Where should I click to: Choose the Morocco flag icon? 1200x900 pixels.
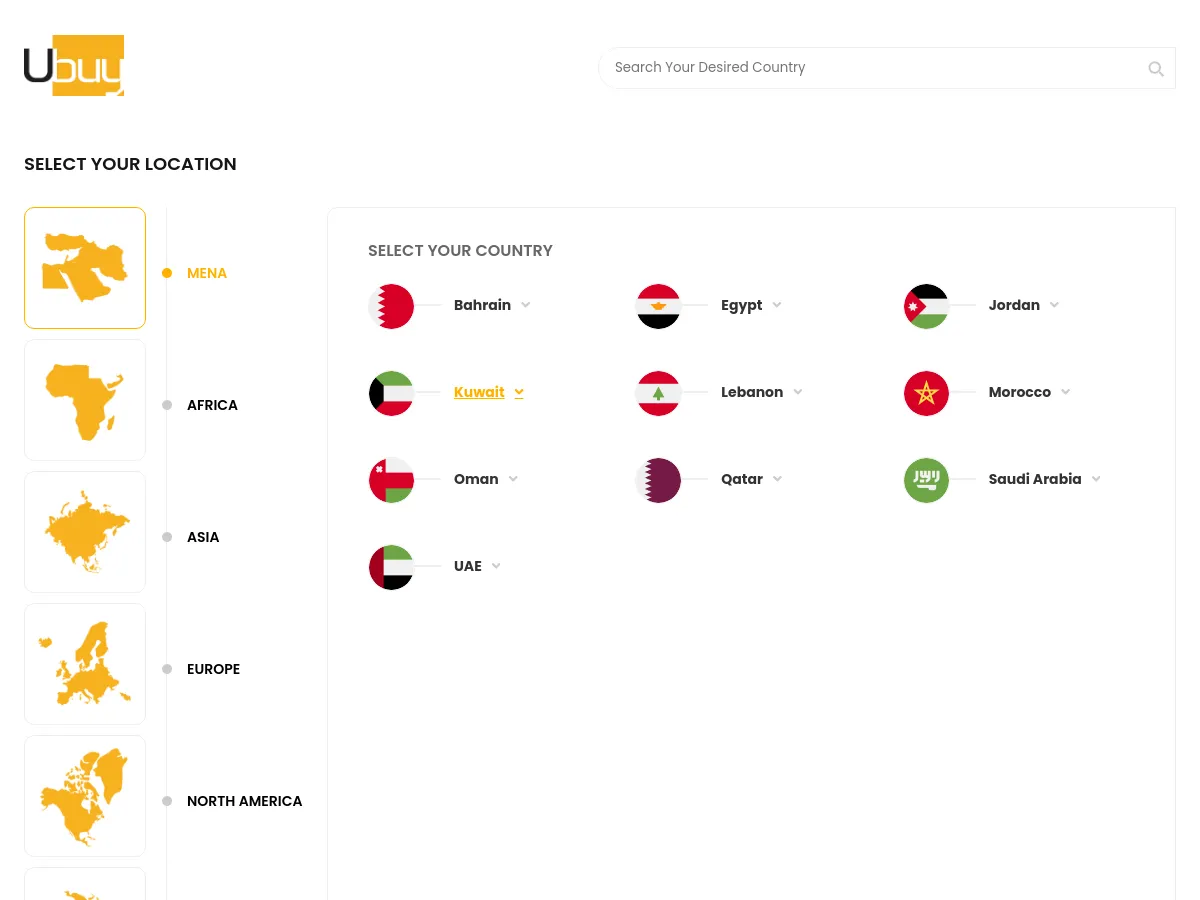(926, 393)
